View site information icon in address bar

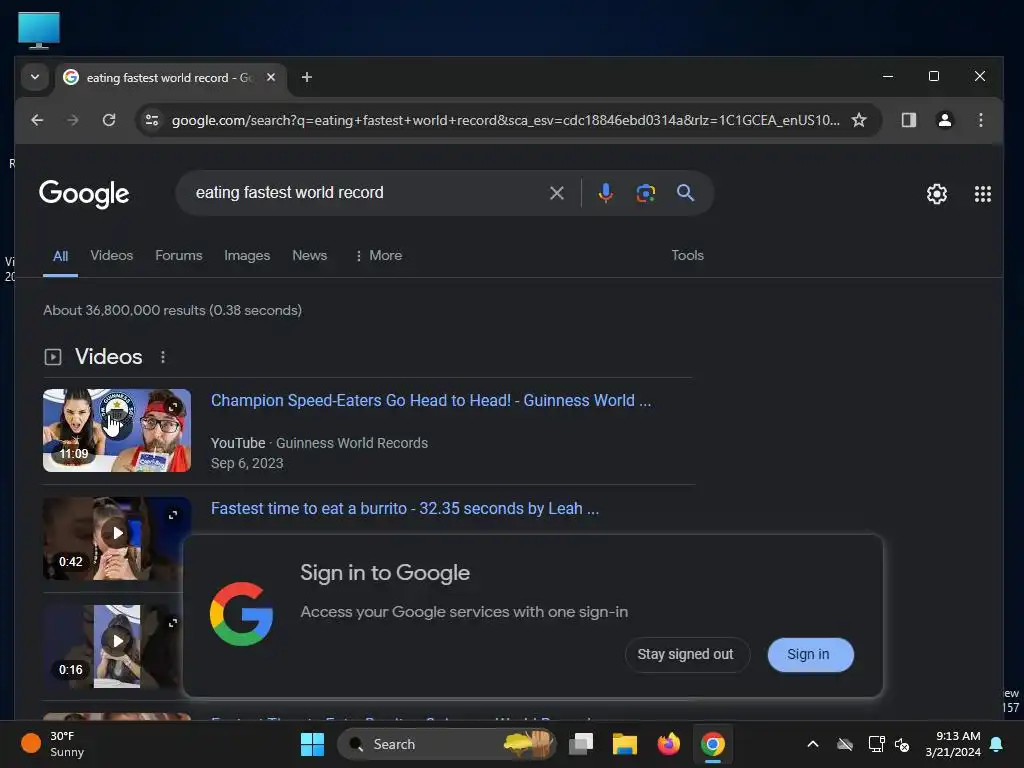[x=152, y=120]
